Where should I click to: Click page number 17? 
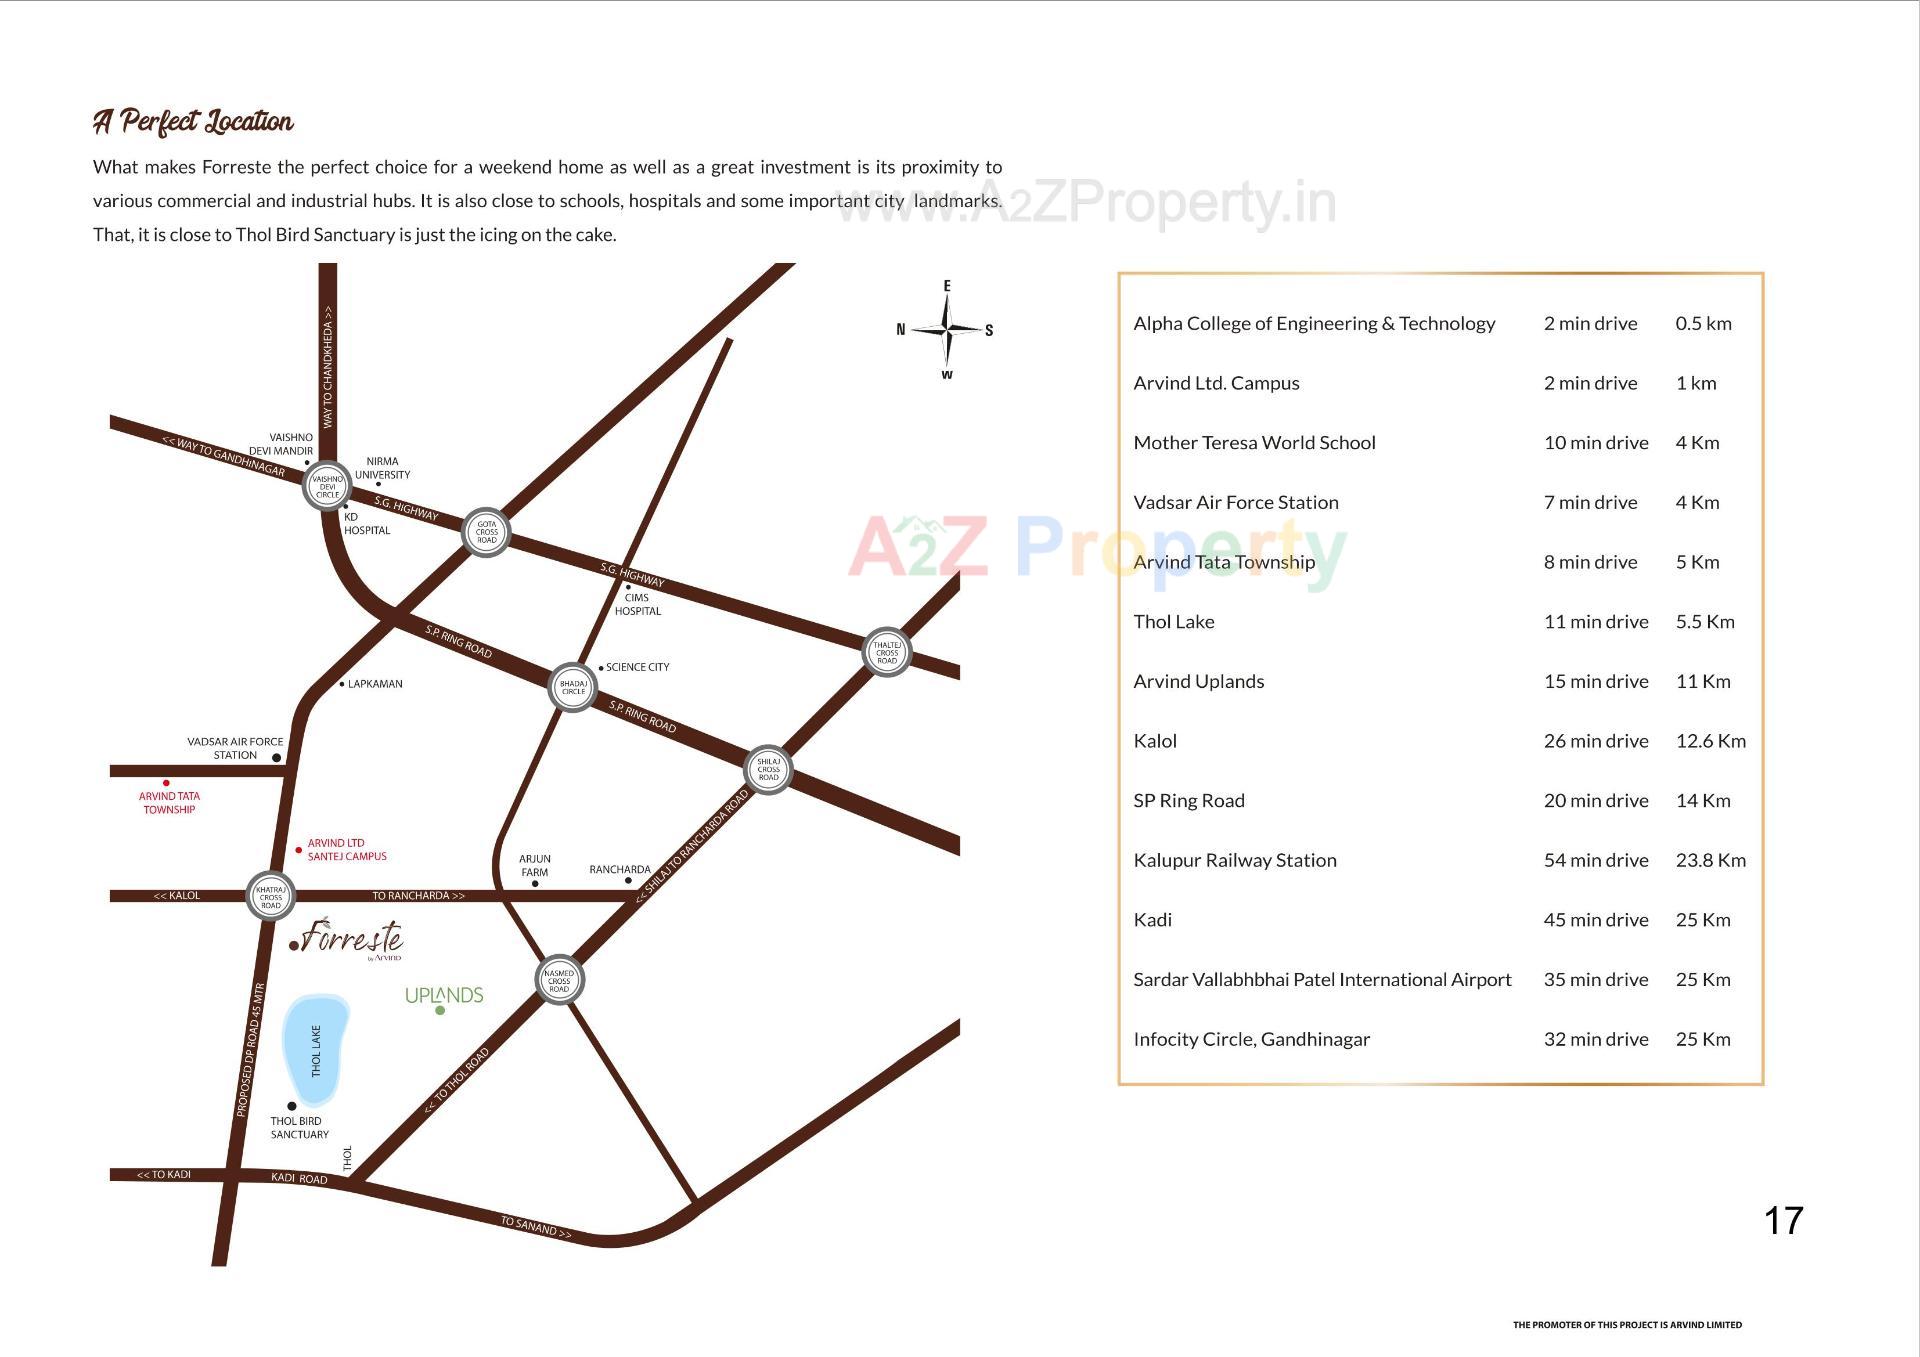[1783, 1221]
